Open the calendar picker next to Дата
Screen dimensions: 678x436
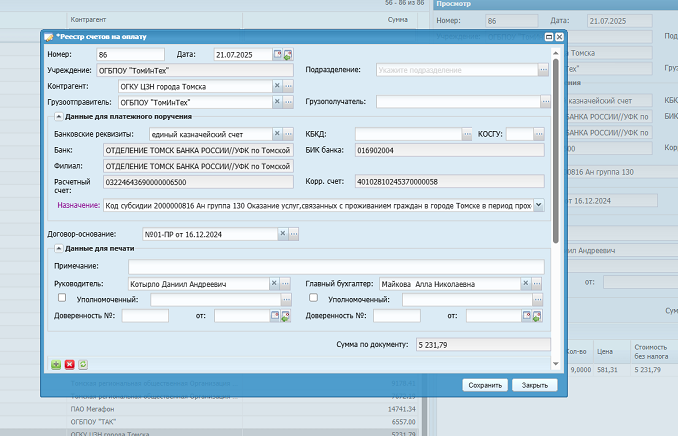tap(278, 54)
